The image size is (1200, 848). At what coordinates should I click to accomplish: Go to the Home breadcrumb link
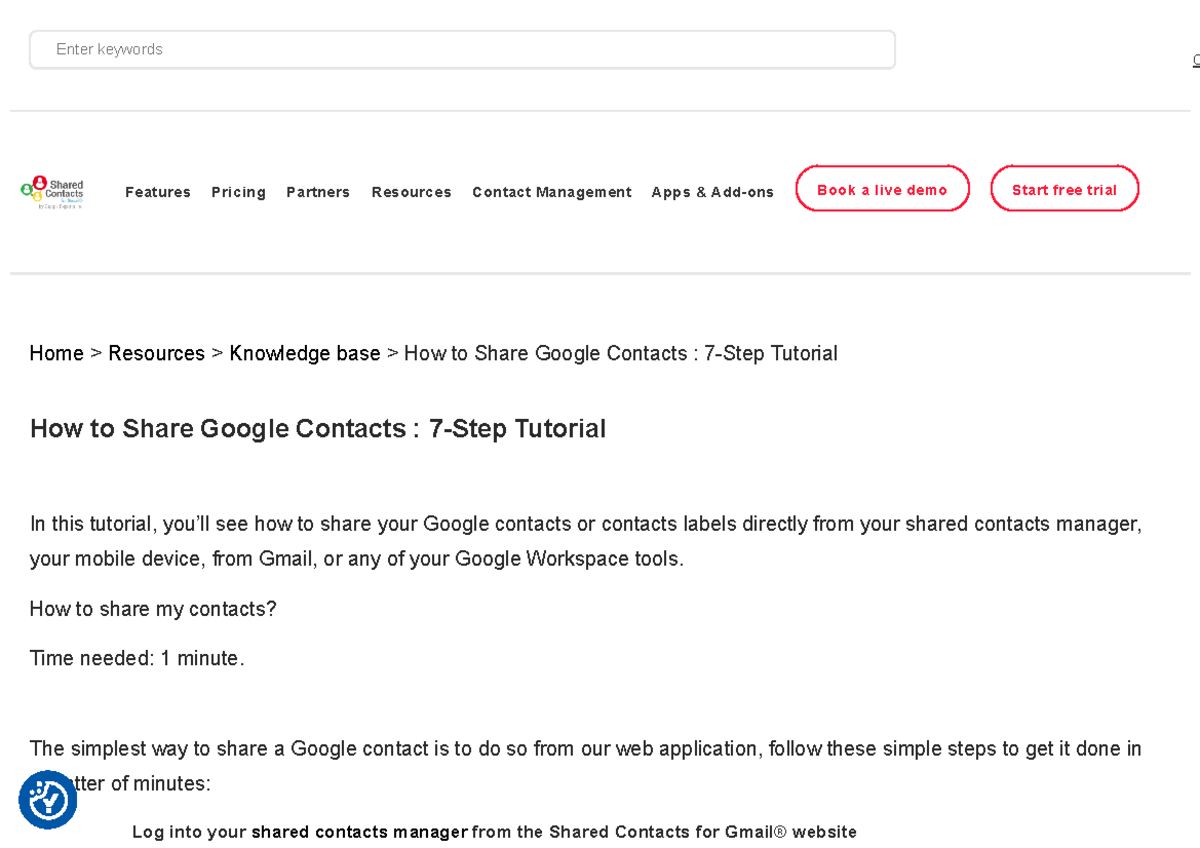point(56,353)
